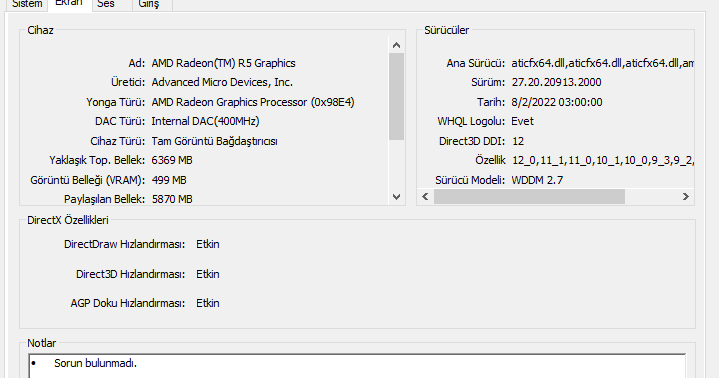Screen dimensions: 719x378
Task: Click the Sürücüler scroll right arrow
Action: [686, 197]
